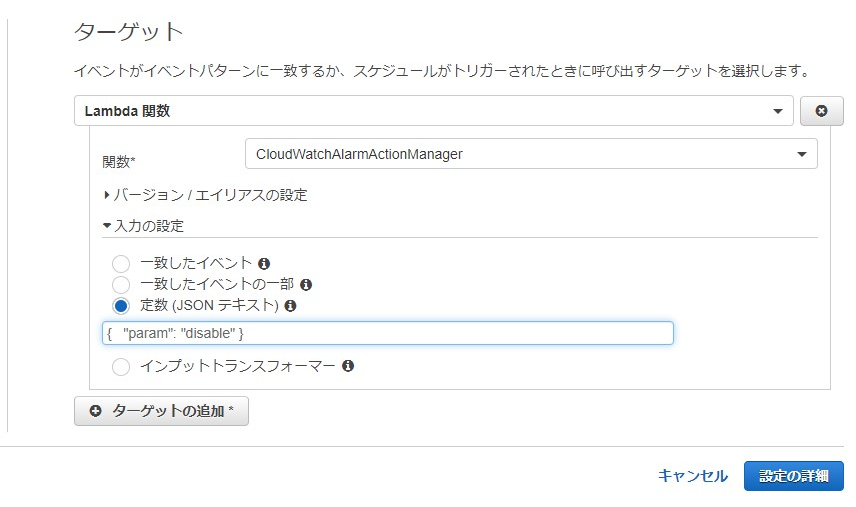856x507 pixels.
Task: Choose the インプットトランスフォーマー radio option
Action: [121, 367]
